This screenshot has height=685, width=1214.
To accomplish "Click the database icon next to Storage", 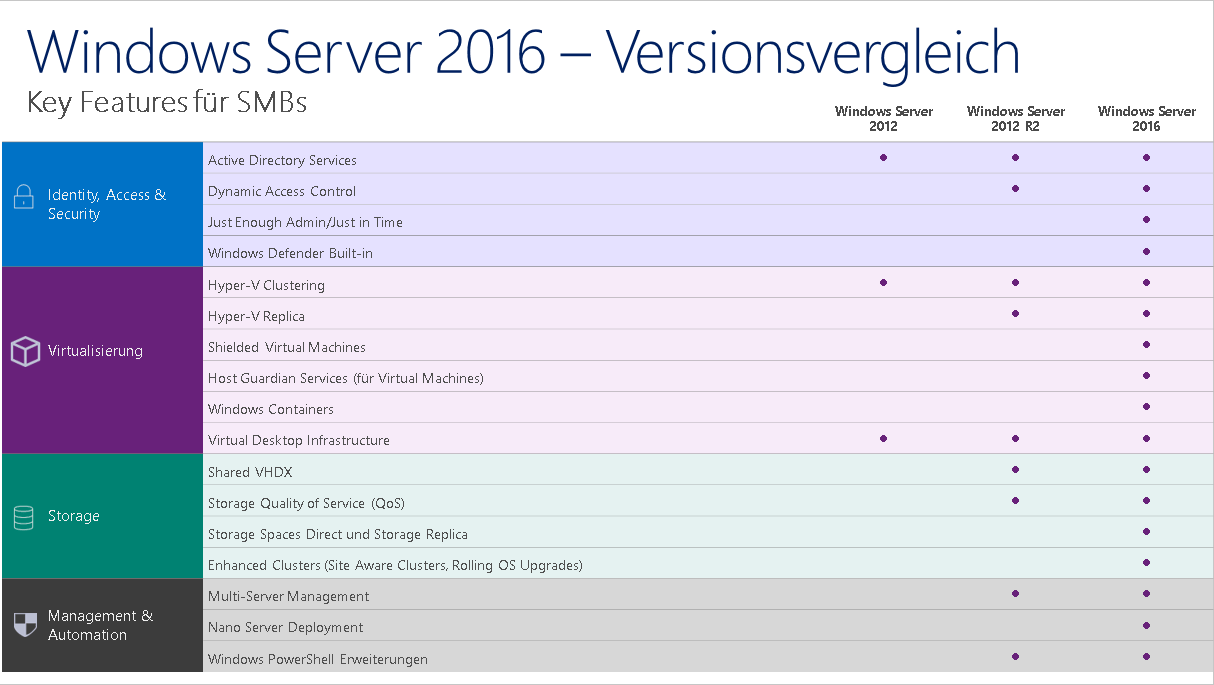I will tap(24, 517).
